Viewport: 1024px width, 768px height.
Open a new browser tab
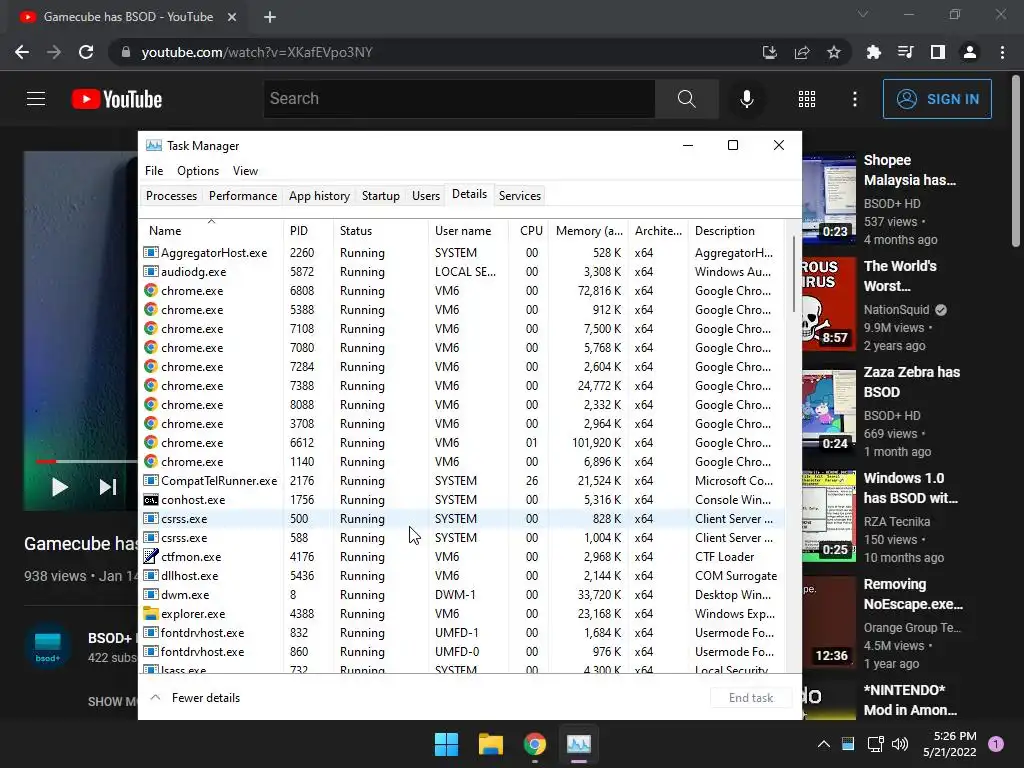tap(270, 17)
